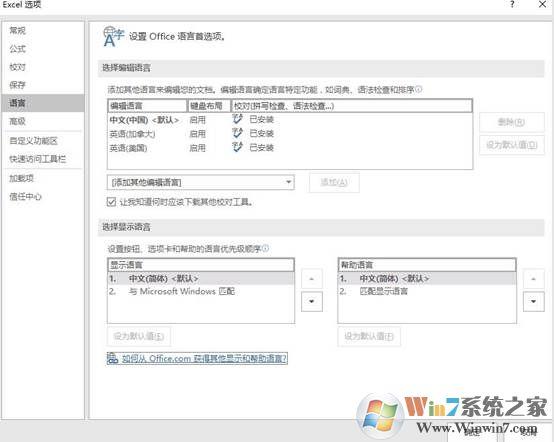Select the 信任中心 category
554x442 pixels.
coord(25,196)
